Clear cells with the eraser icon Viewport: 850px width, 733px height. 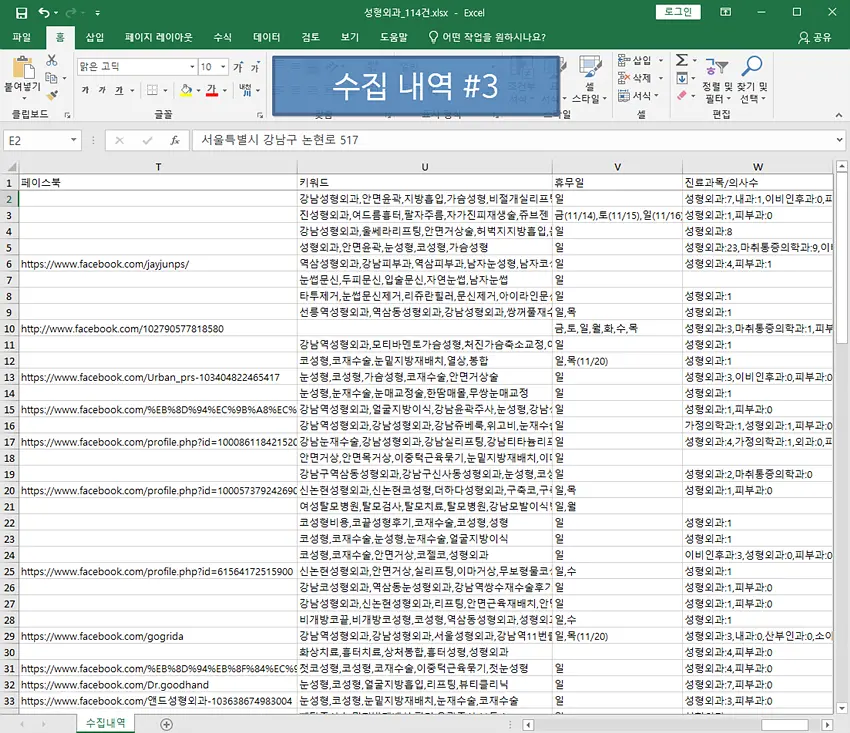pyautogui.click(x=680, y=95)
